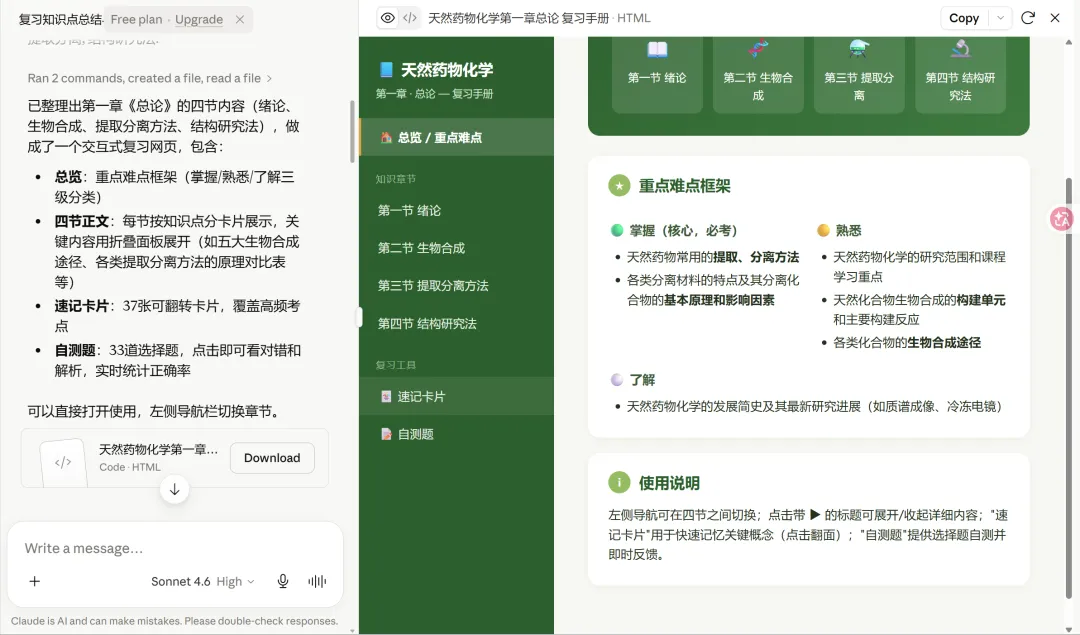Screen dimensions: 1080x635
Task: Click the star icon next to 重点难点框架
Action: coord(619,185)
